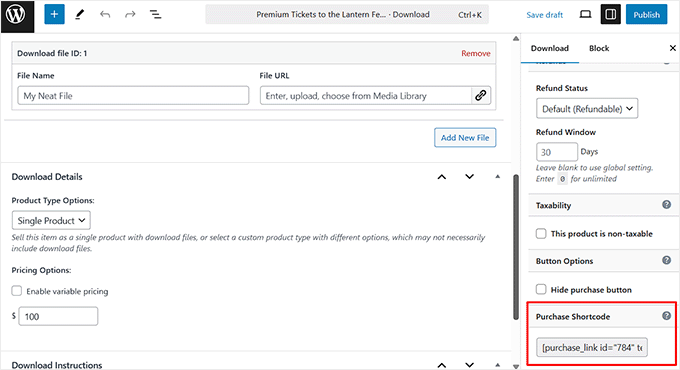Select the Purchase Shortcode text field
Viewport: 680px width, 370px height.
coord(592,347)
